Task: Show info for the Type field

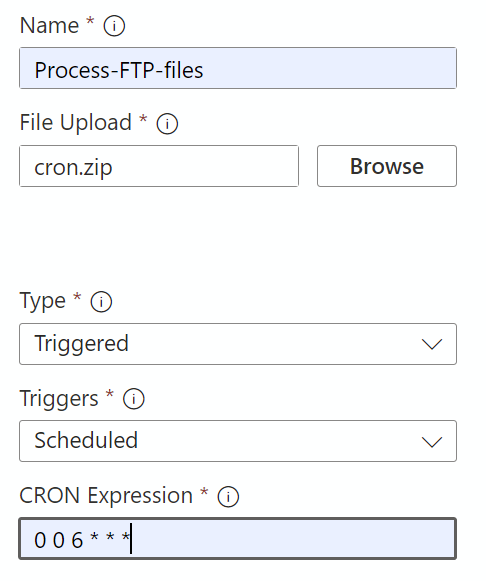Action: click(101, 301)
